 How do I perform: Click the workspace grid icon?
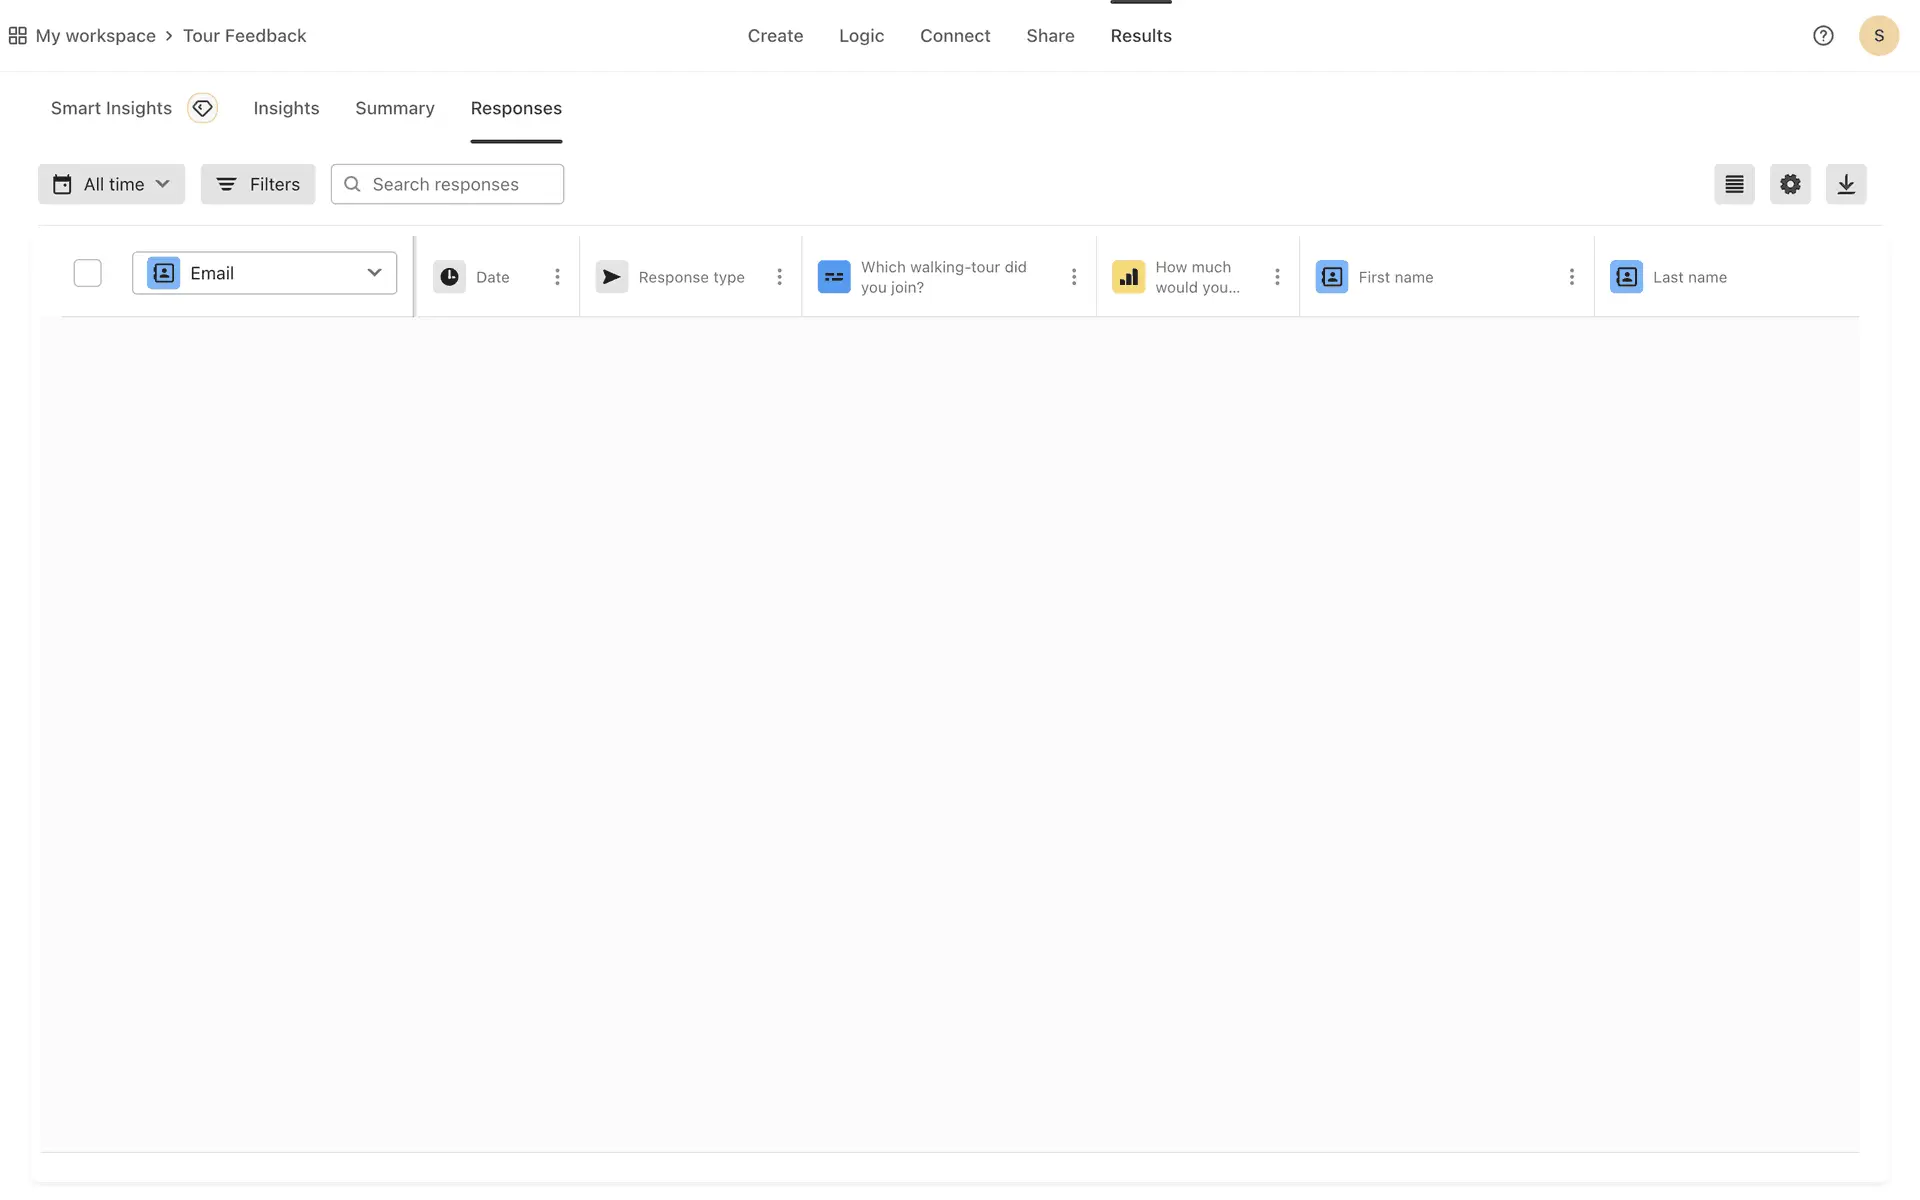(x=17, y=36)
